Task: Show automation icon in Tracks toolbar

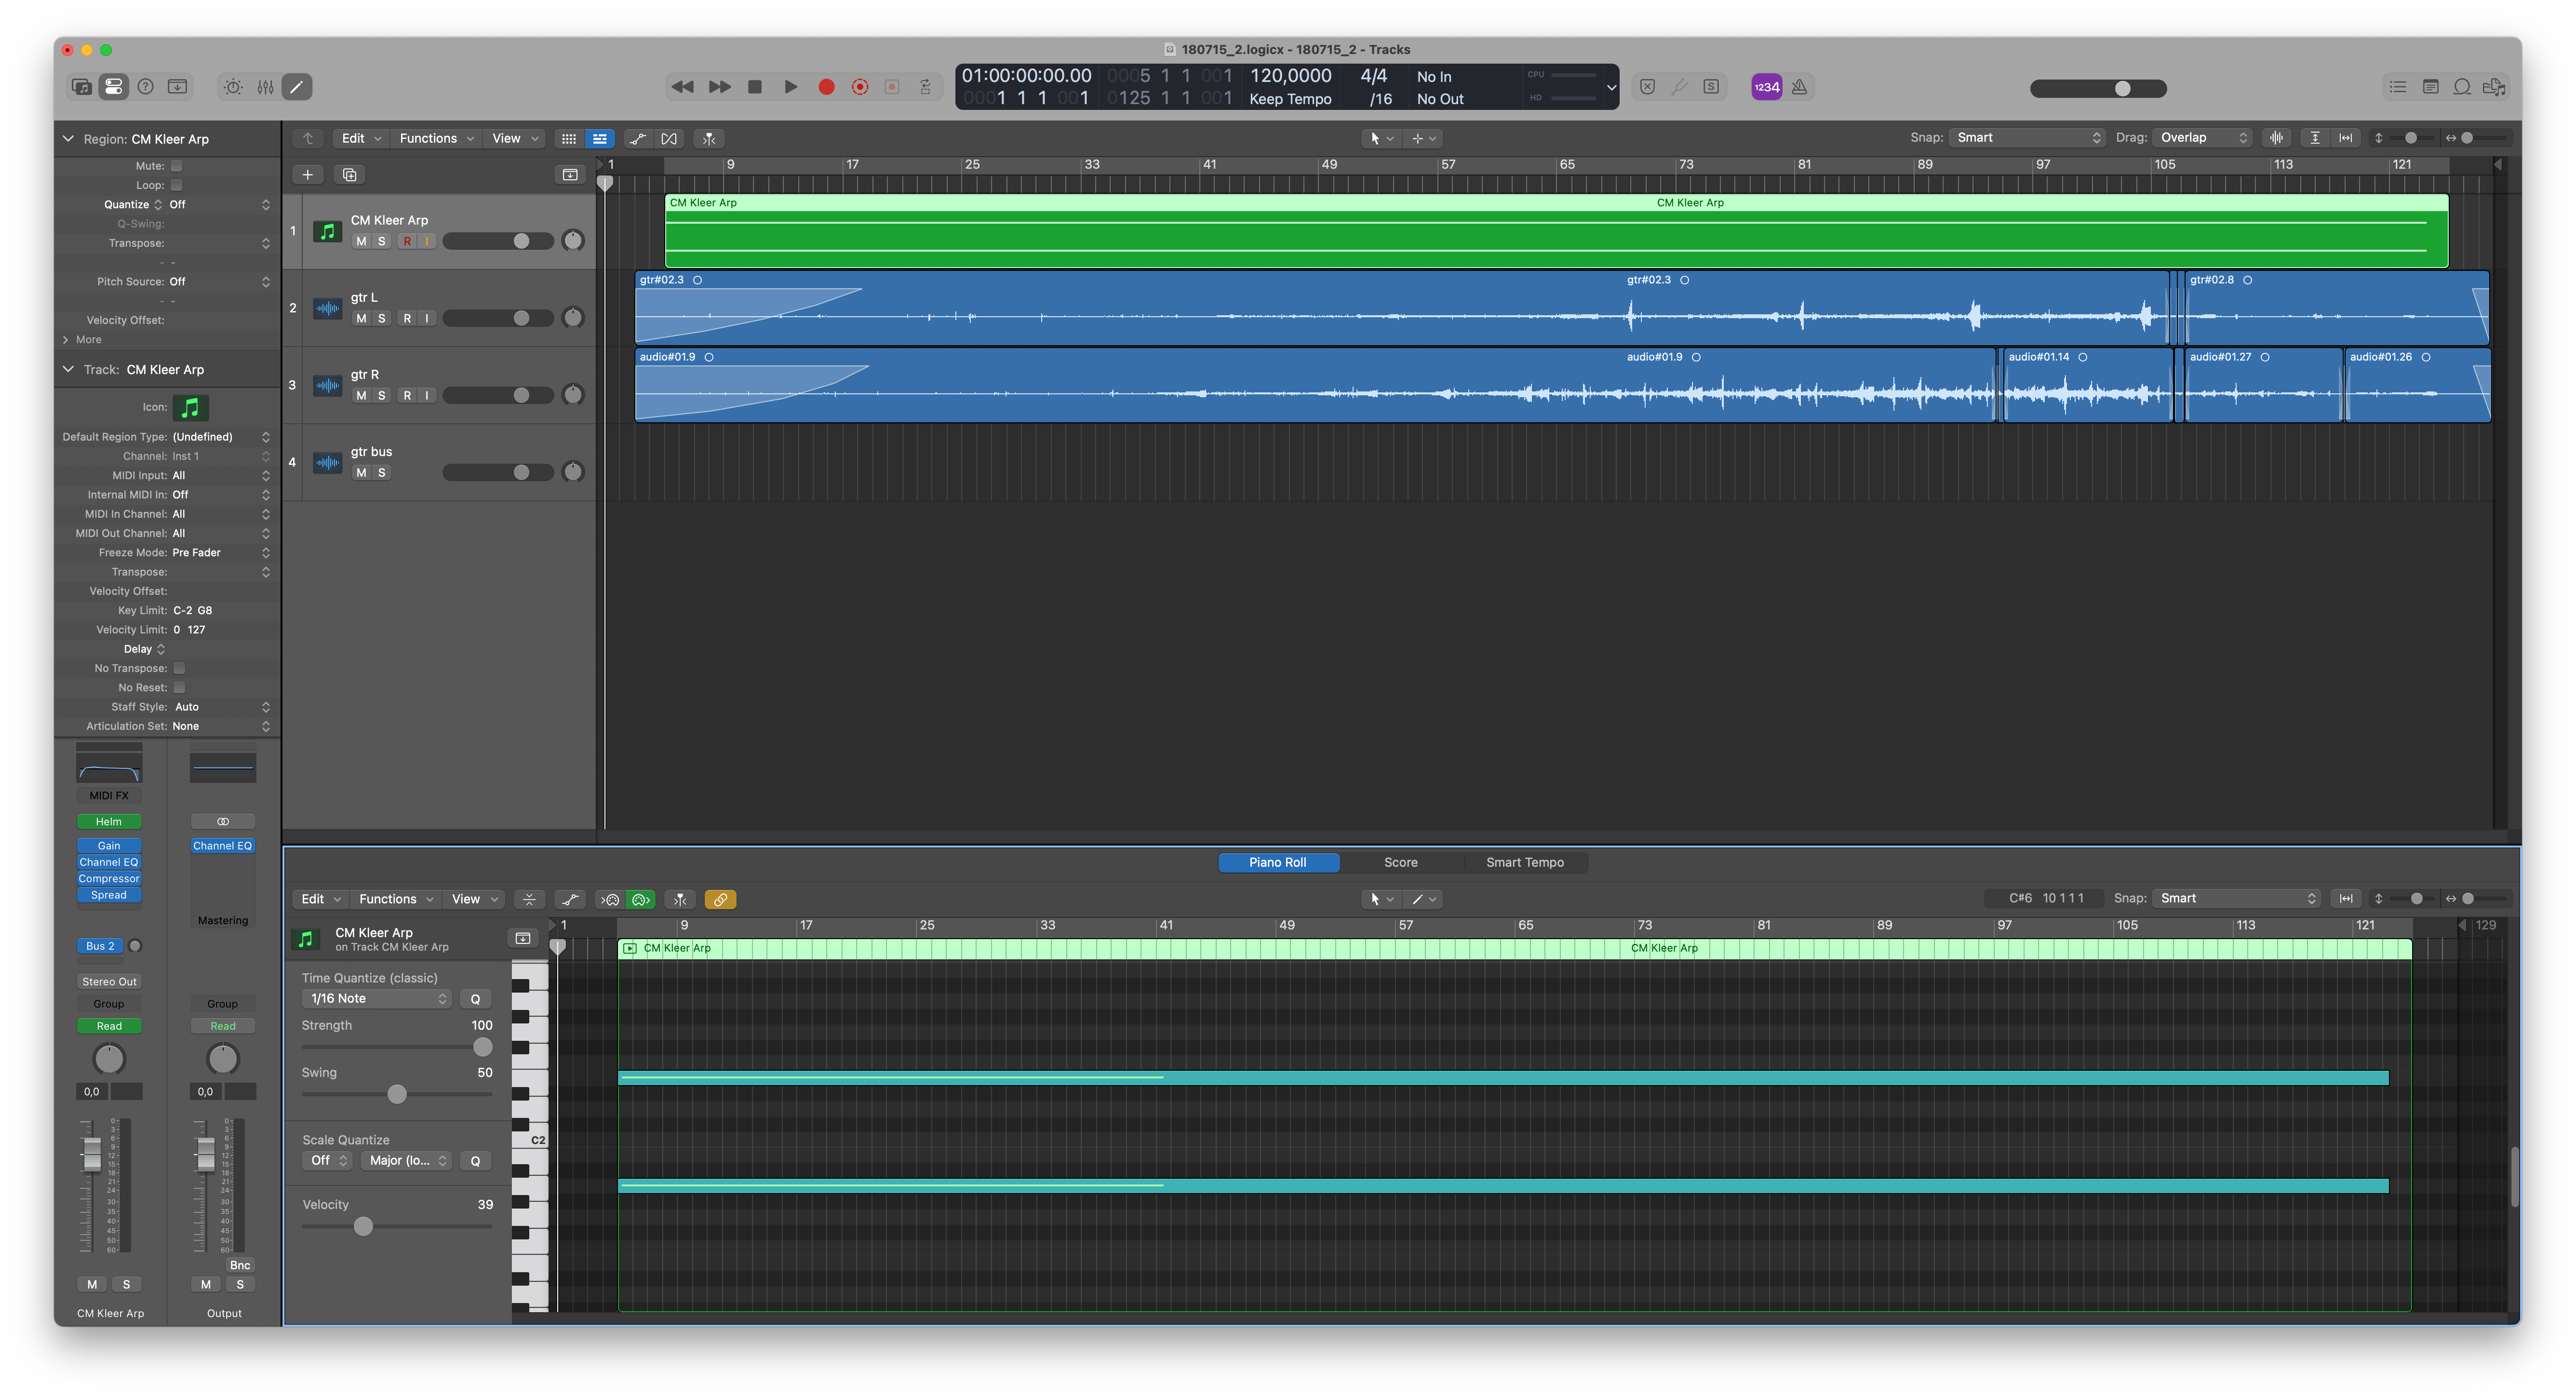Action: pos(638,139)
